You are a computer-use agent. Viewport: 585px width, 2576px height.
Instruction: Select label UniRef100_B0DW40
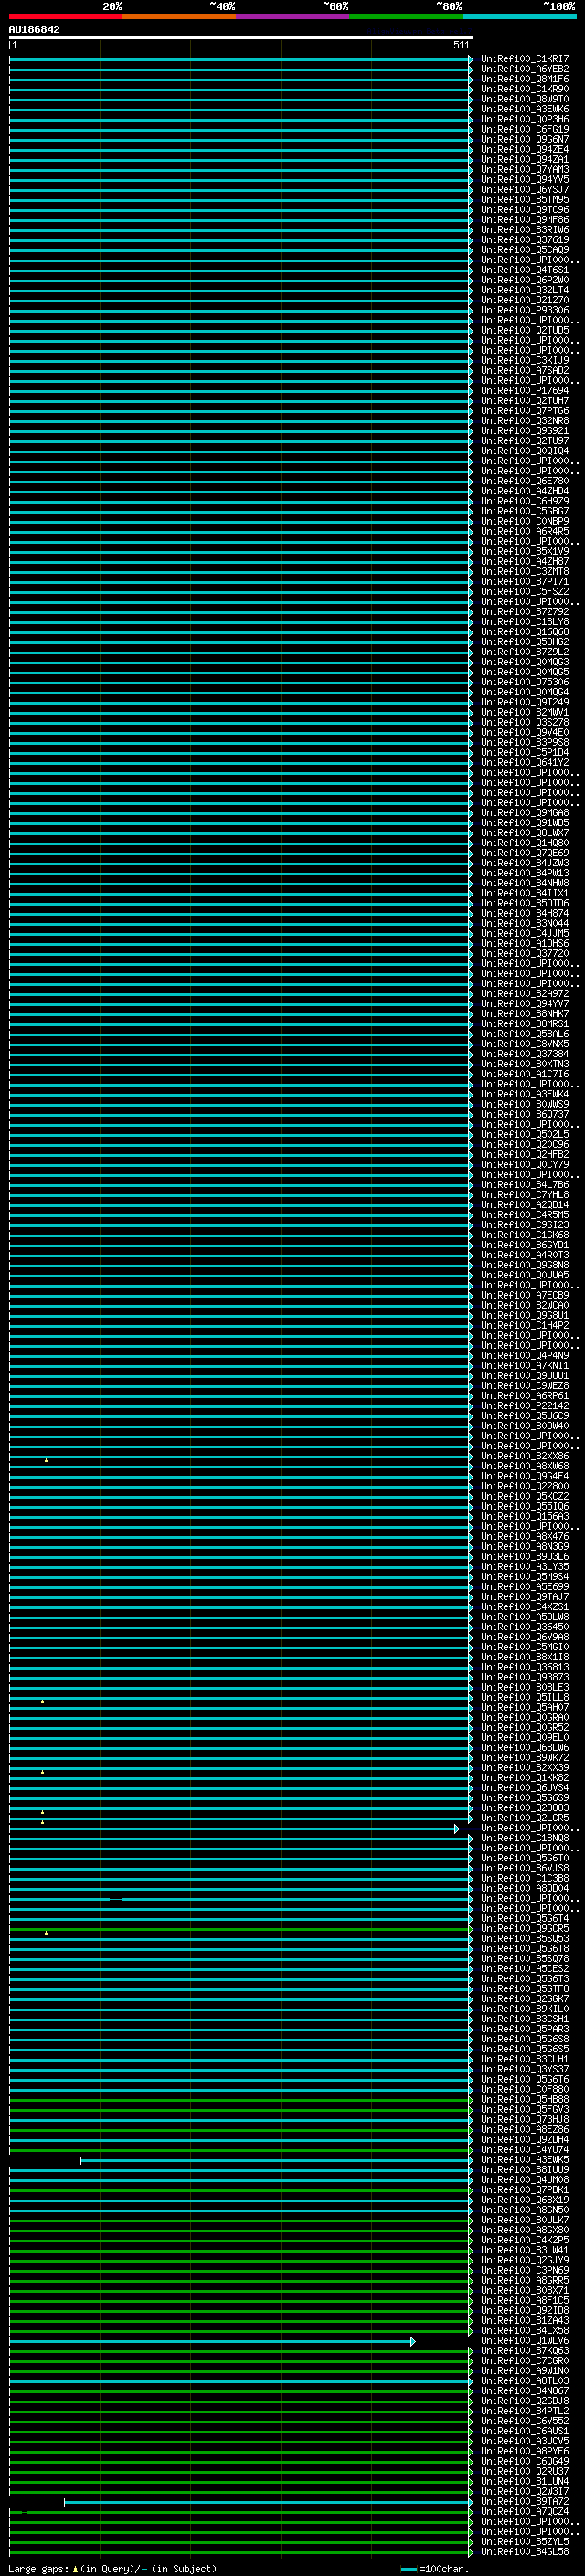tap(525, 1426)
